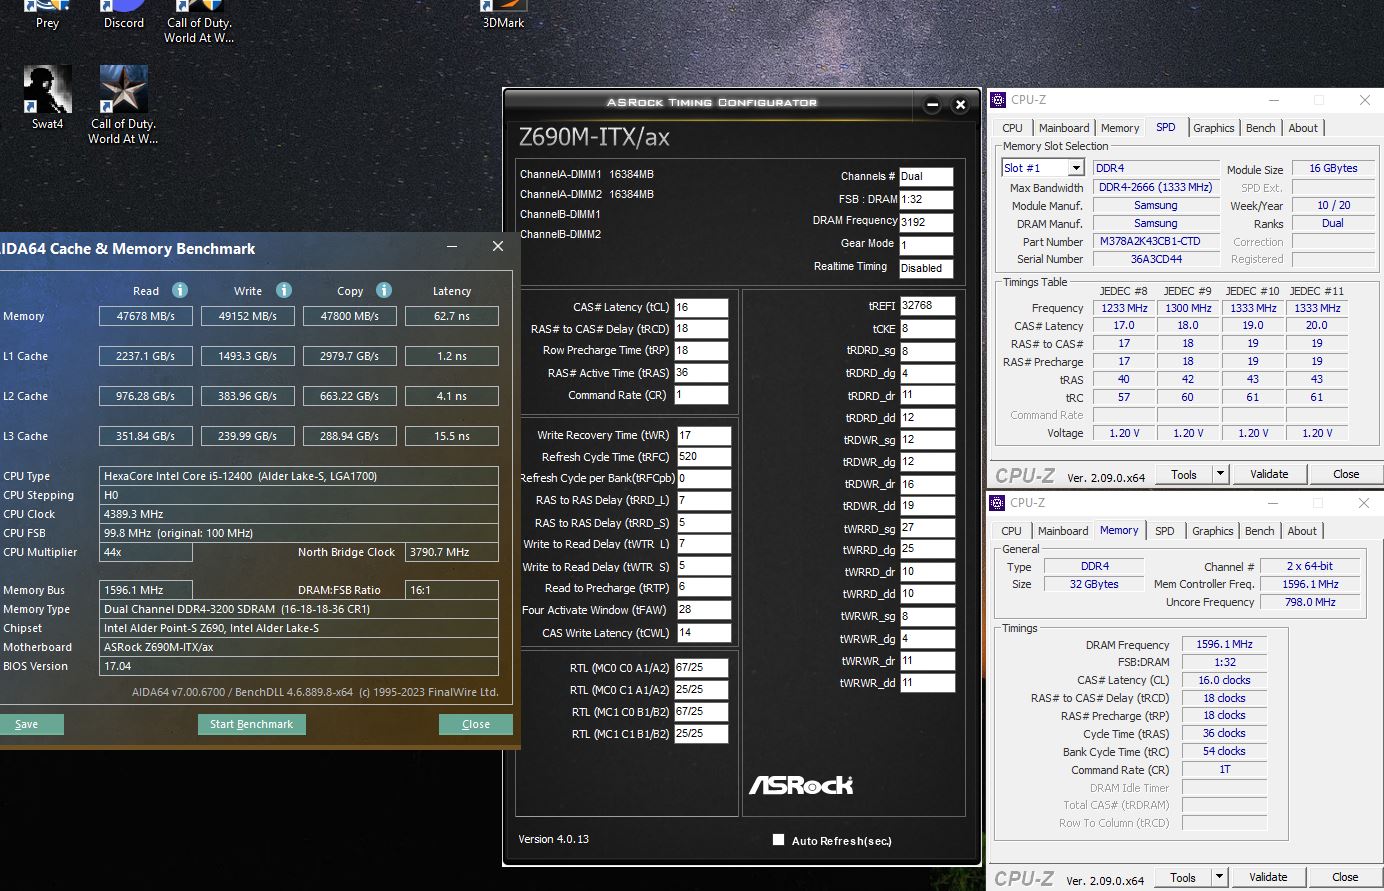Select the 3DMark desktop shortcut

[x=503, y=15]
